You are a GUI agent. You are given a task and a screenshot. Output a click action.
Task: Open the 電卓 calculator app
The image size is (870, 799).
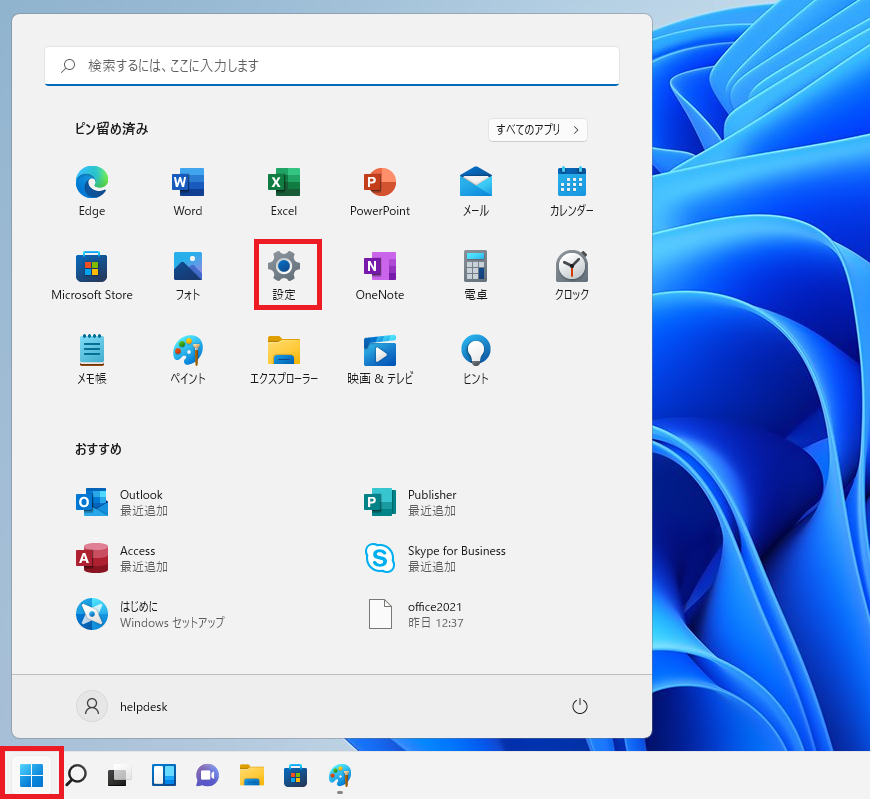(x=476, y=275)
